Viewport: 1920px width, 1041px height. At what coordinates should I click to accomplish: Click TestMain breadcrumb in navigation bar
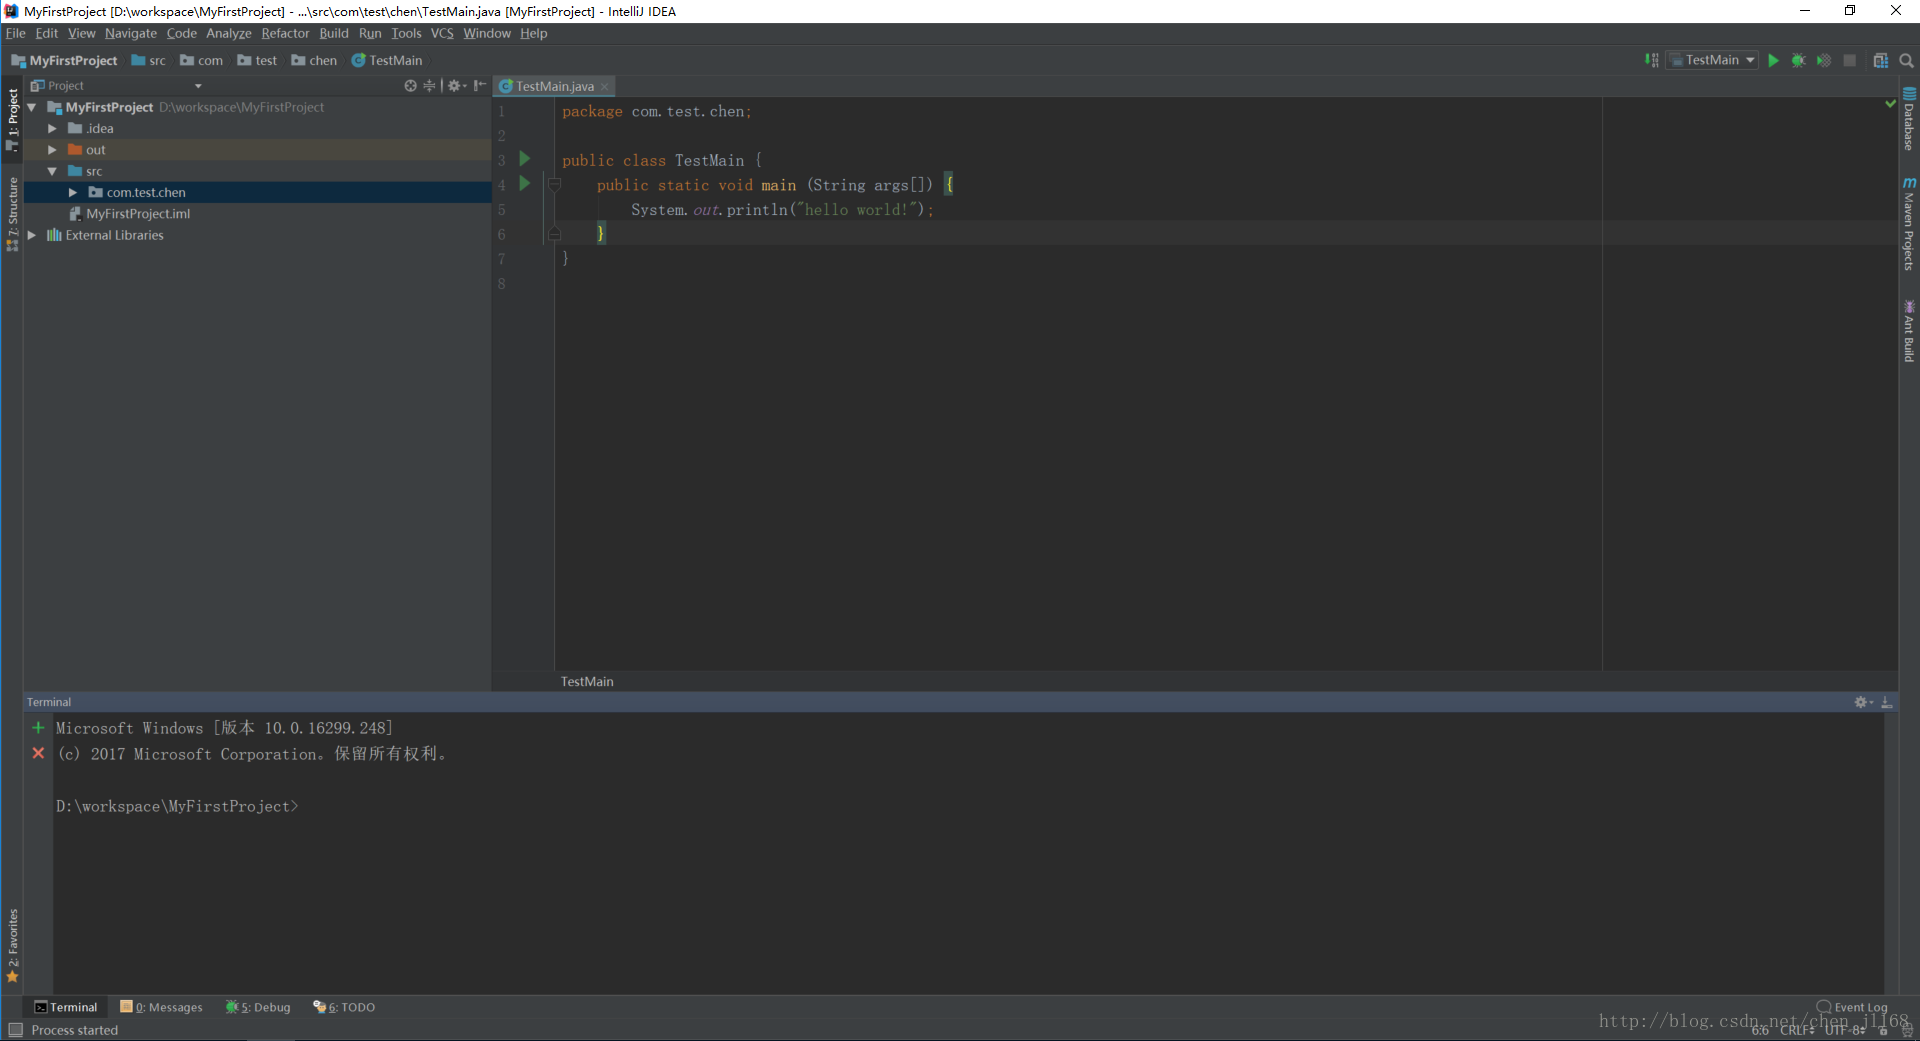[x=387, y=60]
